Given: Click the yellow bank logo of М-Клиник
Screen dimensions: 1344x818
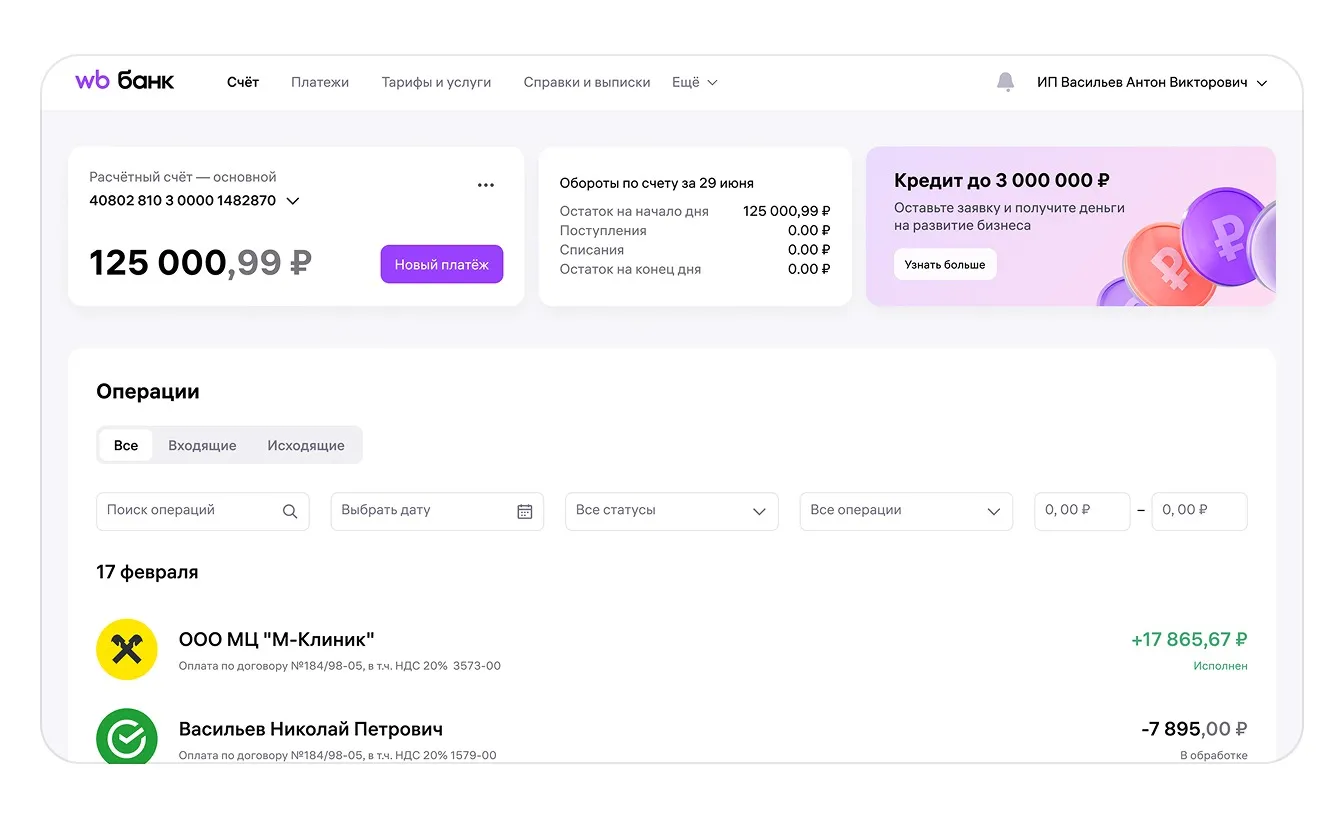Looking at the screenshot, I should tap(126, 650).
